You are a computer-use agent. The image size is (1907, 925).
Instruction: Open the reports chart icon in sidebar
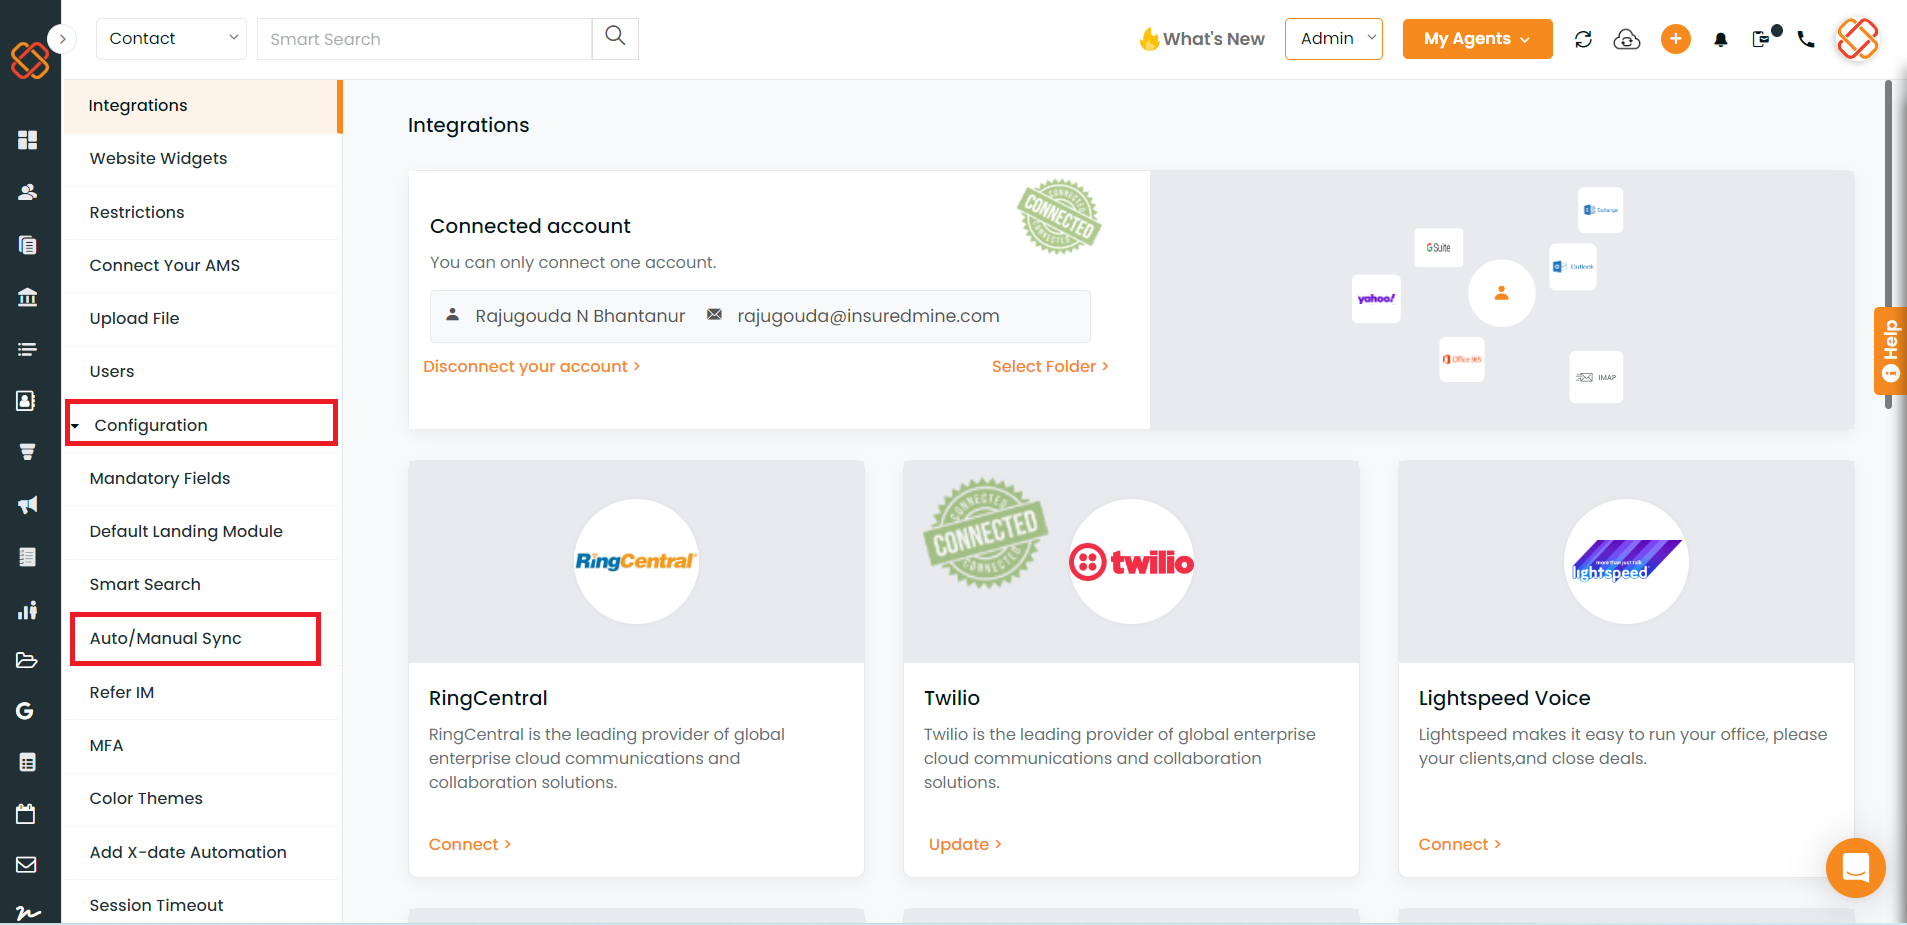click(x=28, y=610)
